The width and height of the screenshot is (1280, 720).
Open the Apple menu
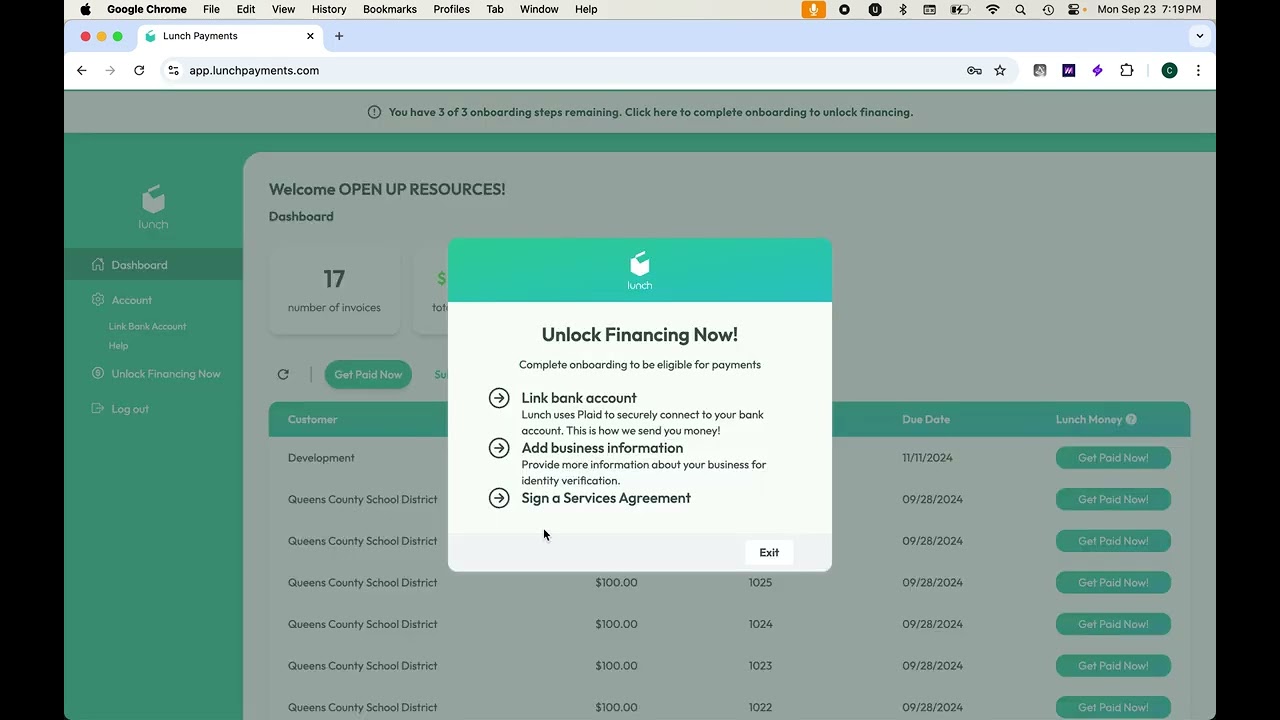tap(85, 9)
